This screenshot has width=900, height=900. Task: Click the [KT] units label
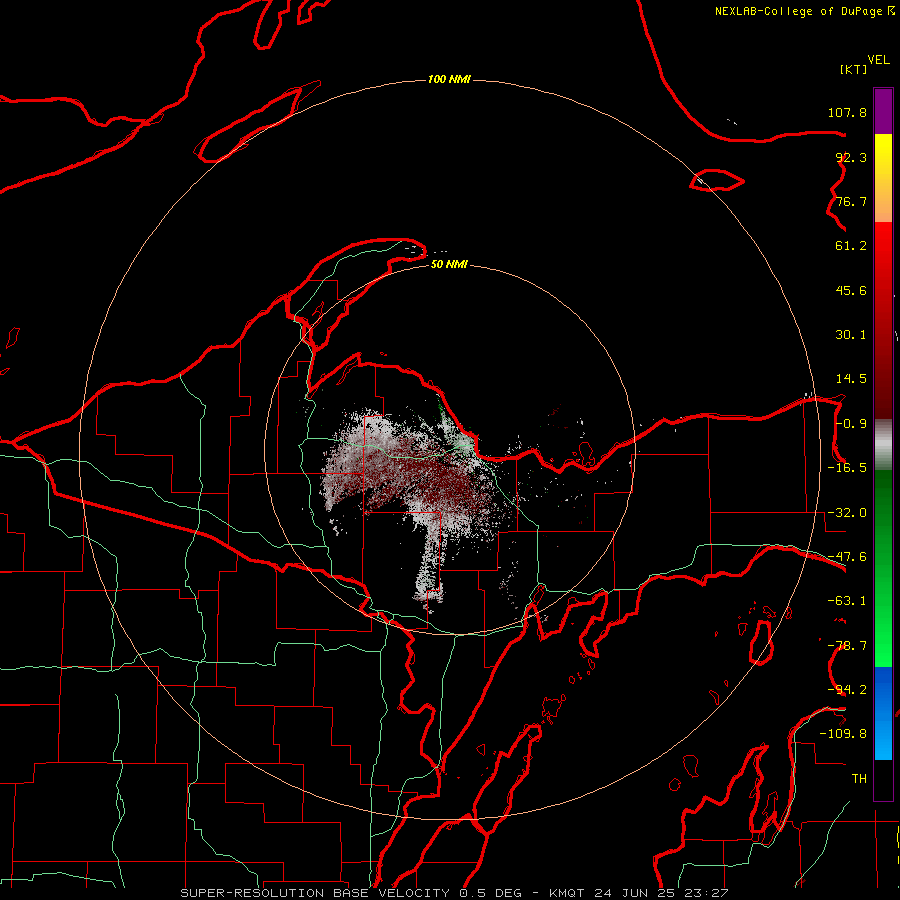tap(854, 69)
